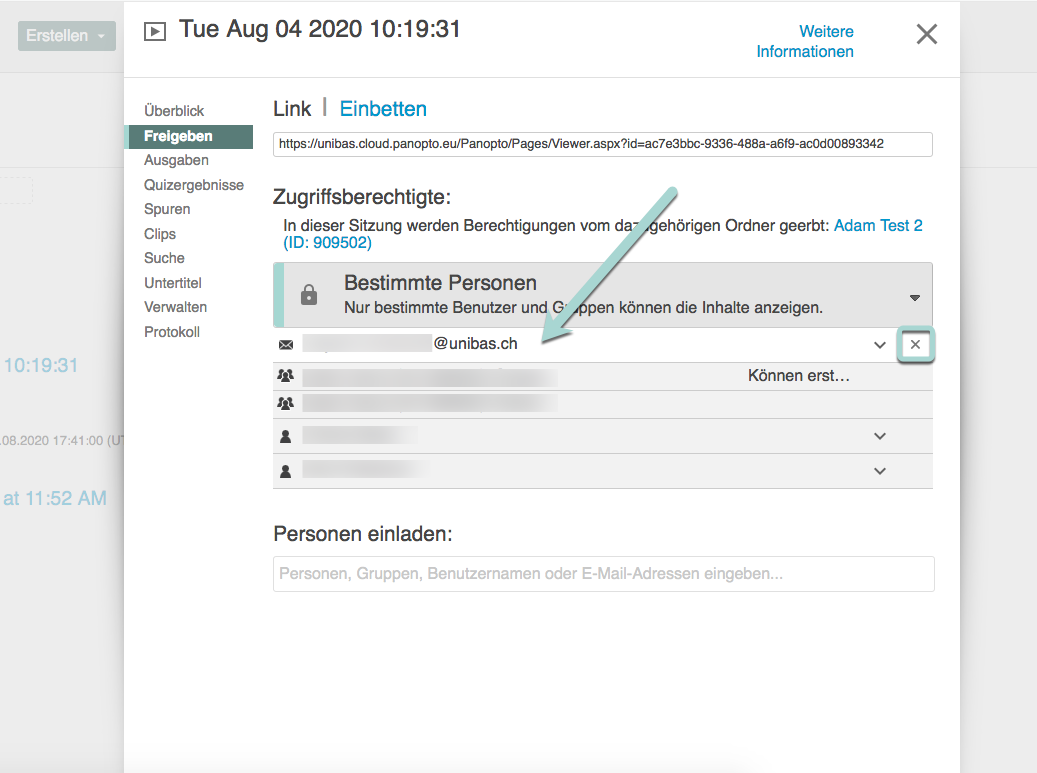Click the lock icon in Bestimmte Personen
1037x773 pixels.
[x=309, y=295]
